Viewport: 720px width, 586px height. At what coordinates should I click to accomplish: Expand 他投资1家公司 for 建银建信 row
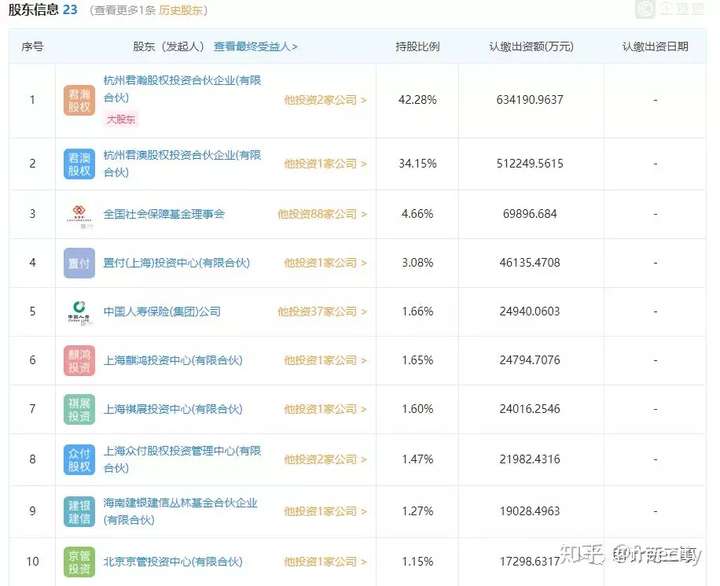(x=325, y=511)
